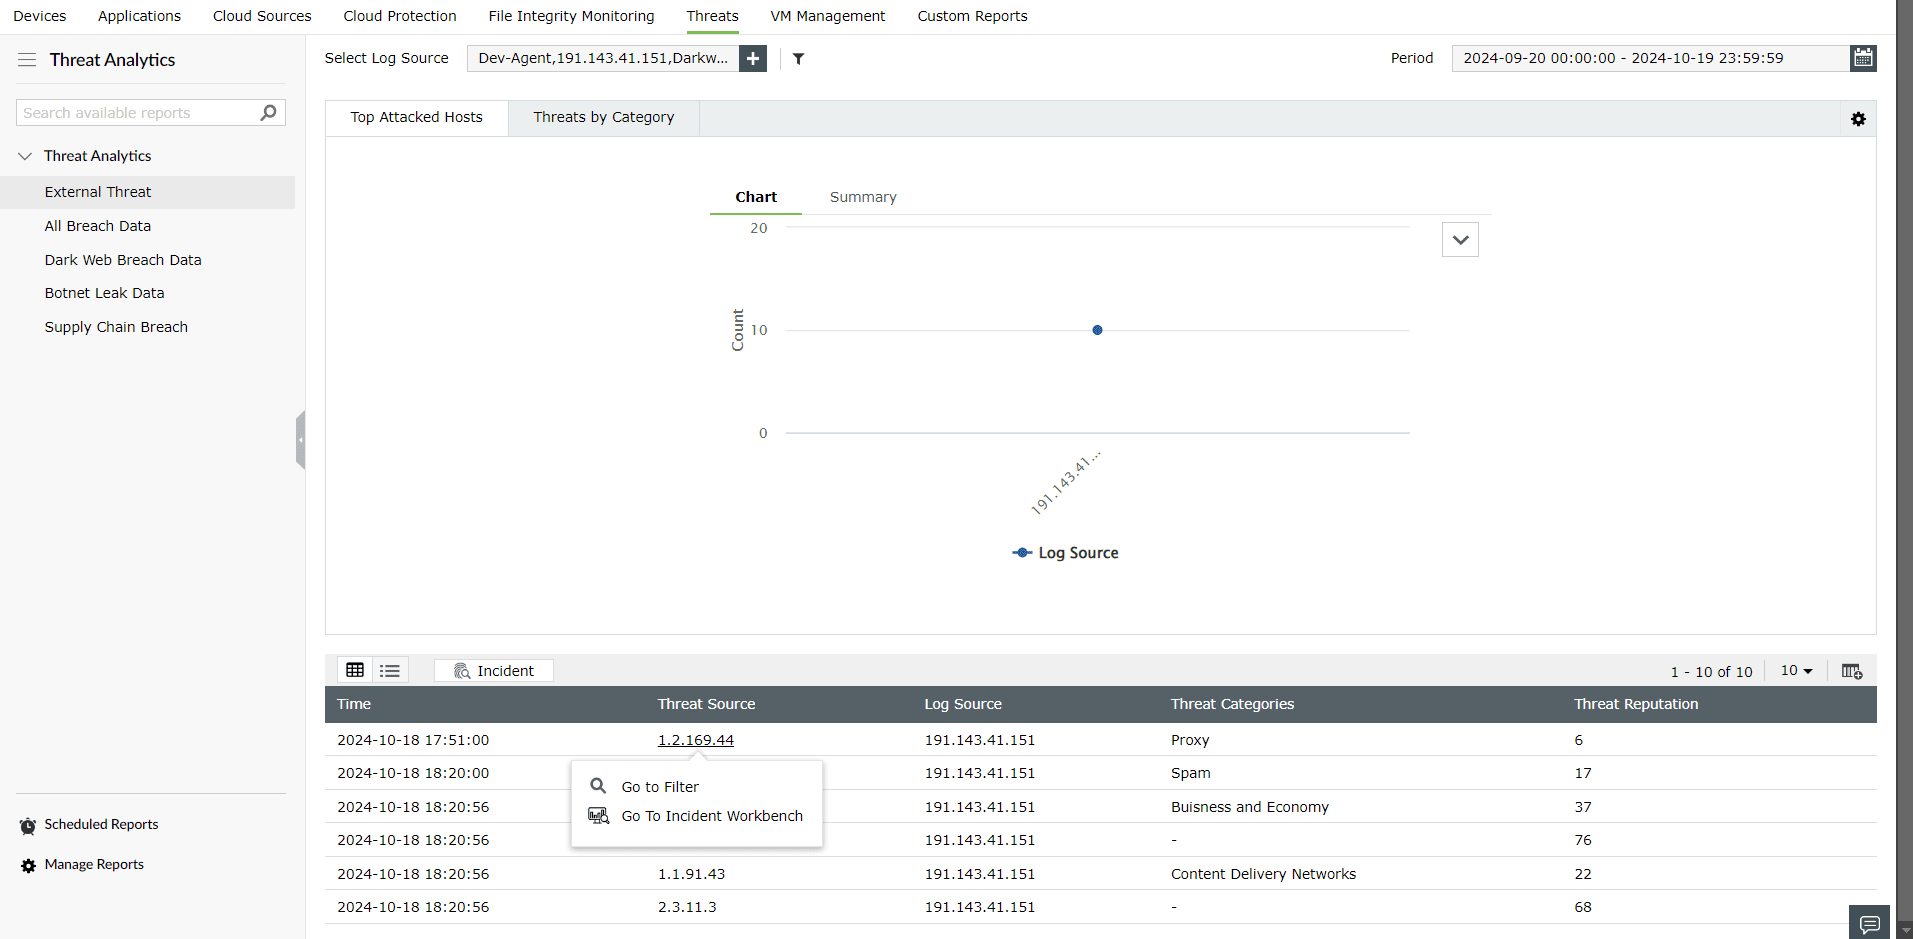The image size is (1913, 939).
Task: Open the Devices top menu
Action: (40, 16)
